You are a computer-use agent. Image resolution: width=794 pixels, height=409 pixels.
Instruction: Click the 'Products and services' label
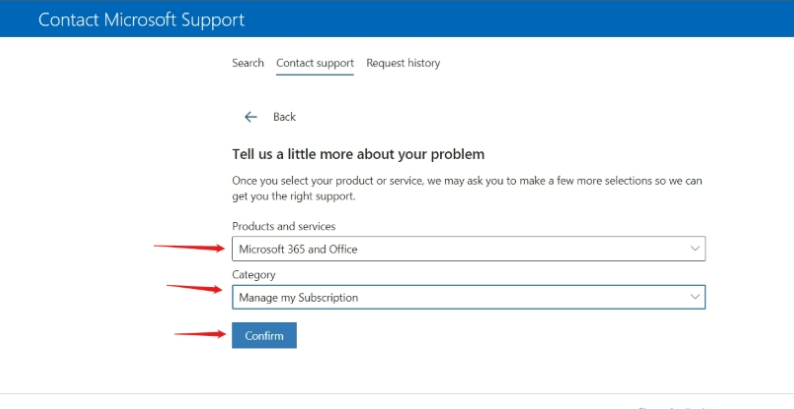pyautogui.click(x=284, y=226)
